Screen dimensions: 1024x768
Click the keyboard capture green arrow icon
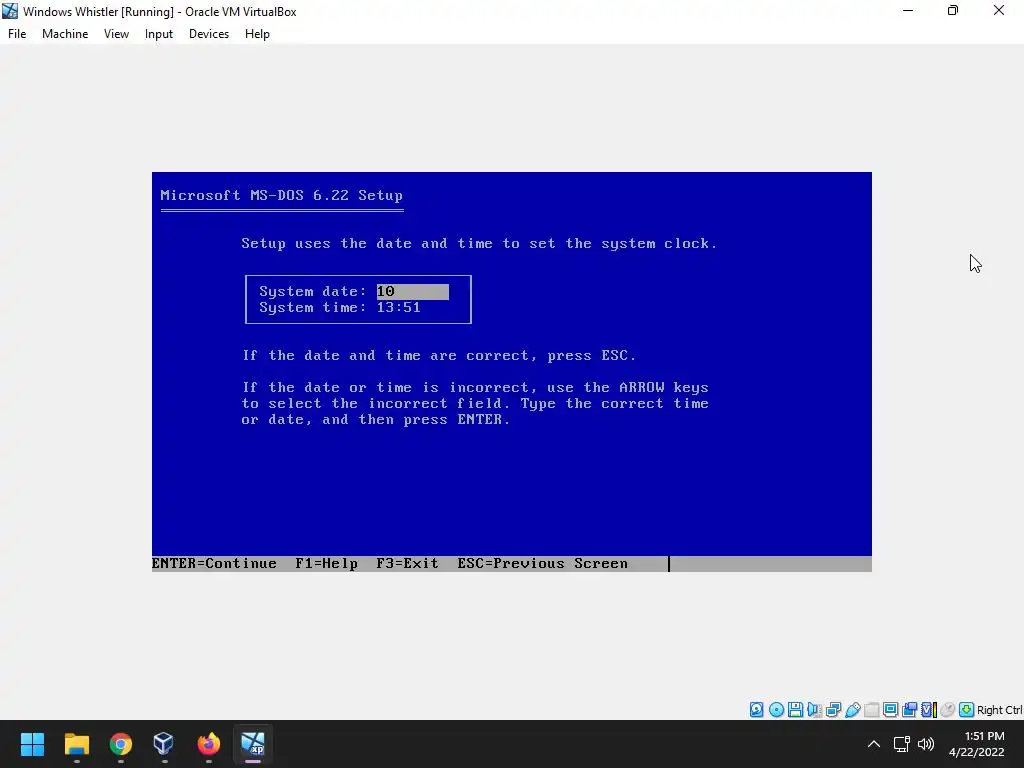click(967, 710)
